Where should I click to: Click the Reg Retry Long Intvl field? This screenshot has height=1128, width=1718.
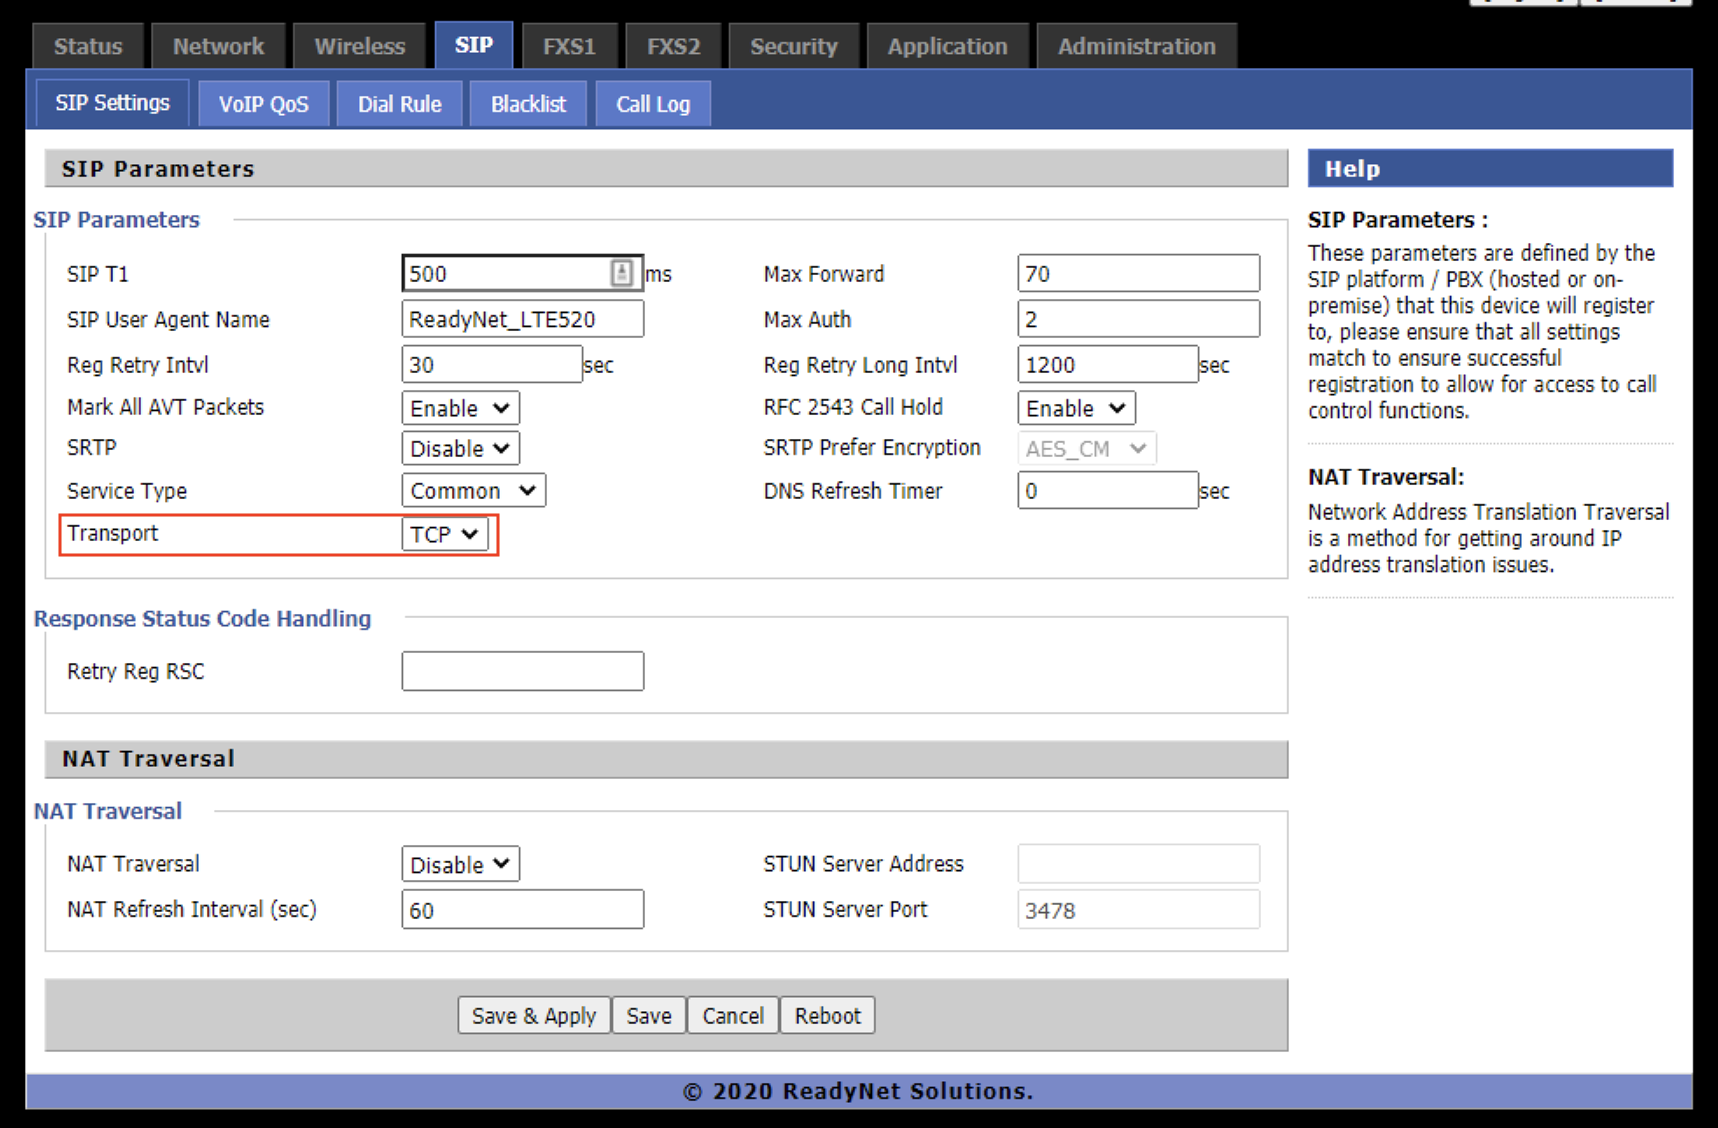(1107, 364)
